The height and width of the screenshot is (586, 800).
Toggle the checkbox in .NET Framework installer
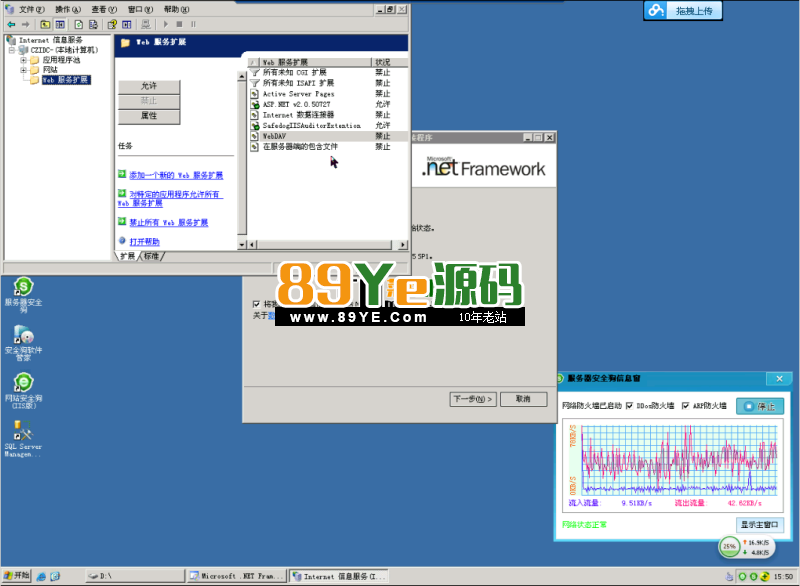[256, 304]
